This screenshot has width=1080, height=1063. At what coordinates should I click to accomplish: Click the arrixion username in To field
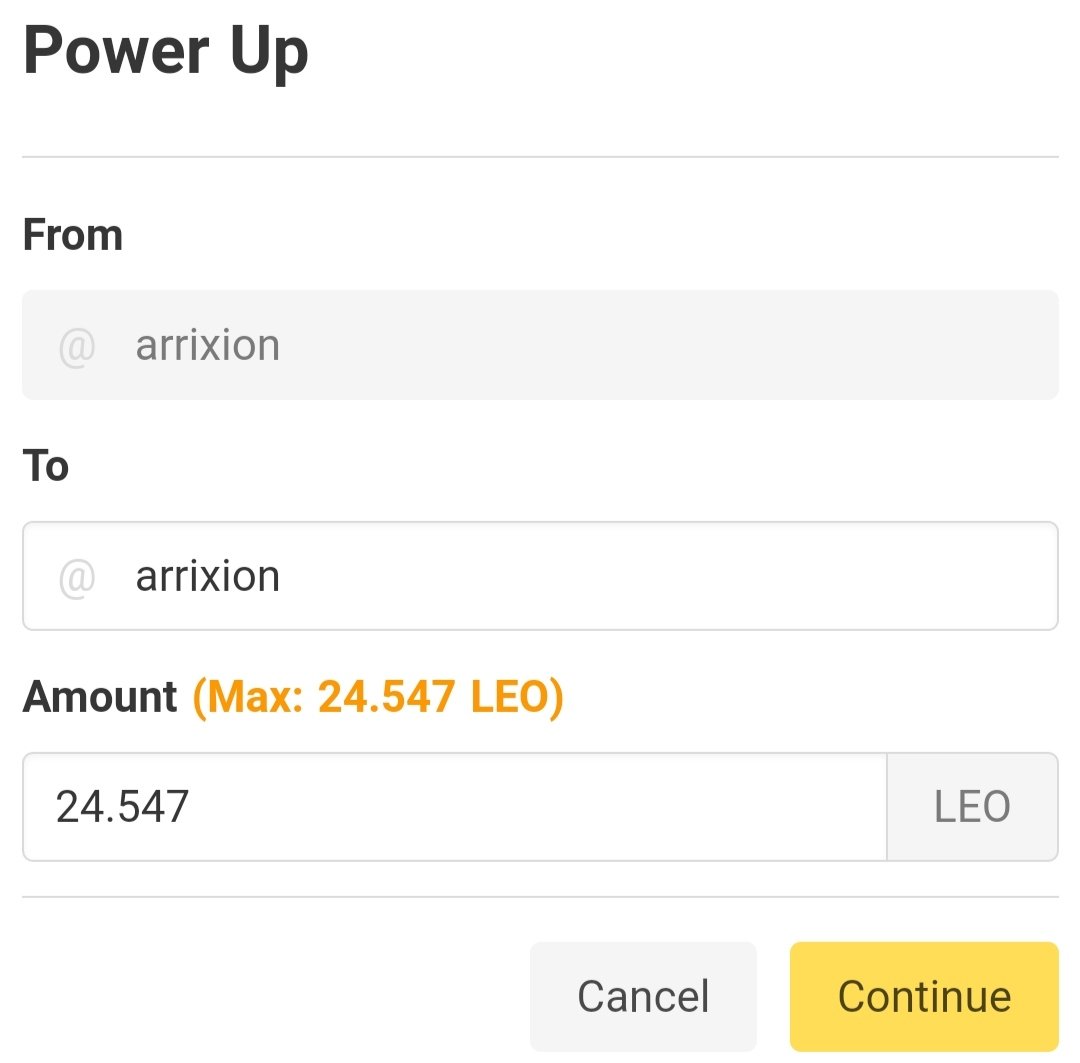[208, 577]
